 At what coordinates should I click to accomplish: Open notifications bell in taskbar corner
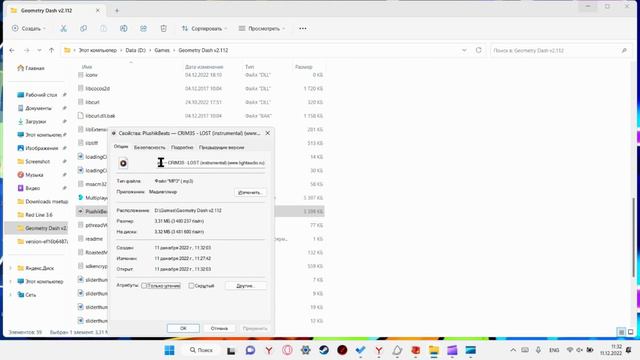(x=629, y=350)
